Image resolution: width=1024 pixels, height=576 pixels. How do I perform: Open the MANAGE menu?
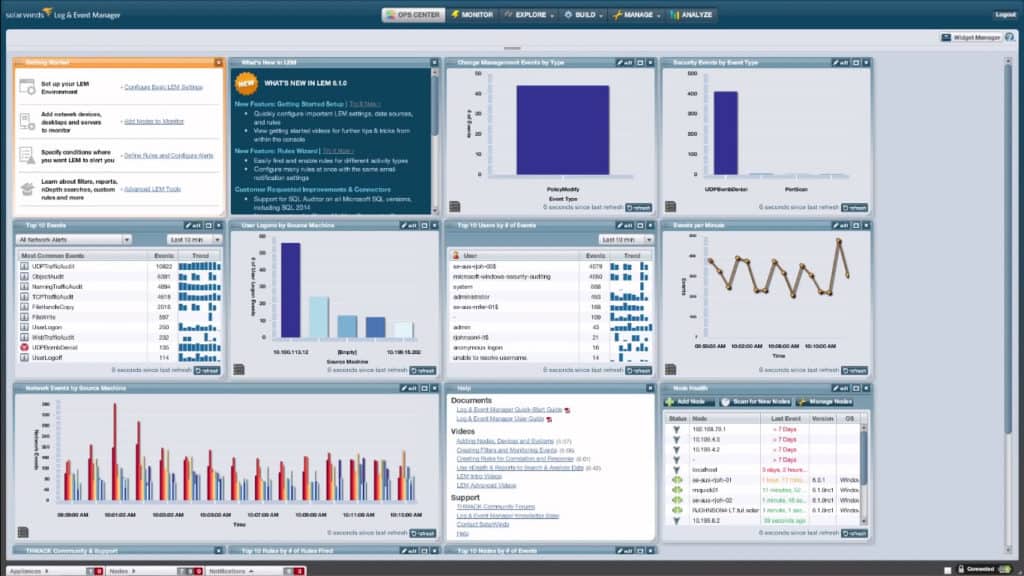point(637,14)
